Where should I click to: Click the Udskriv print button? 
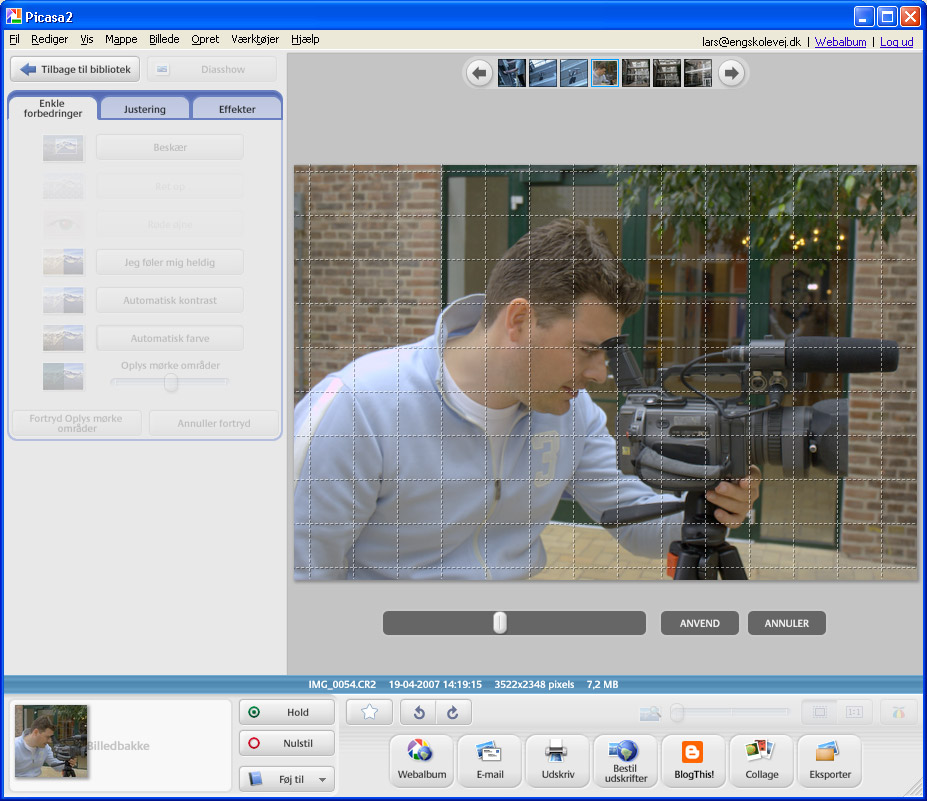557,761
